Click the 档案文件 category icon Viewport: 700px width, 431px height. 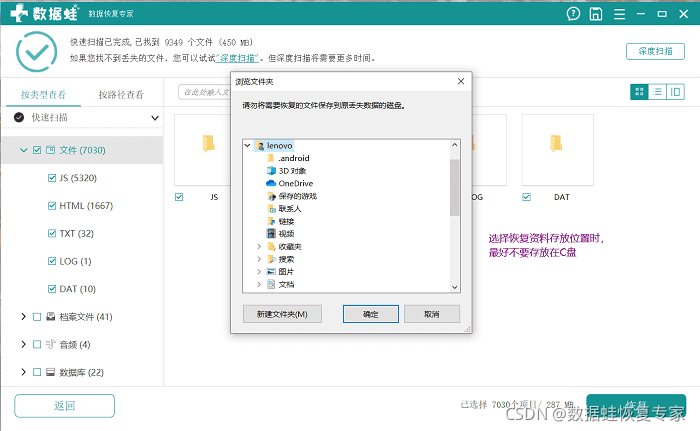click(50, 317)
